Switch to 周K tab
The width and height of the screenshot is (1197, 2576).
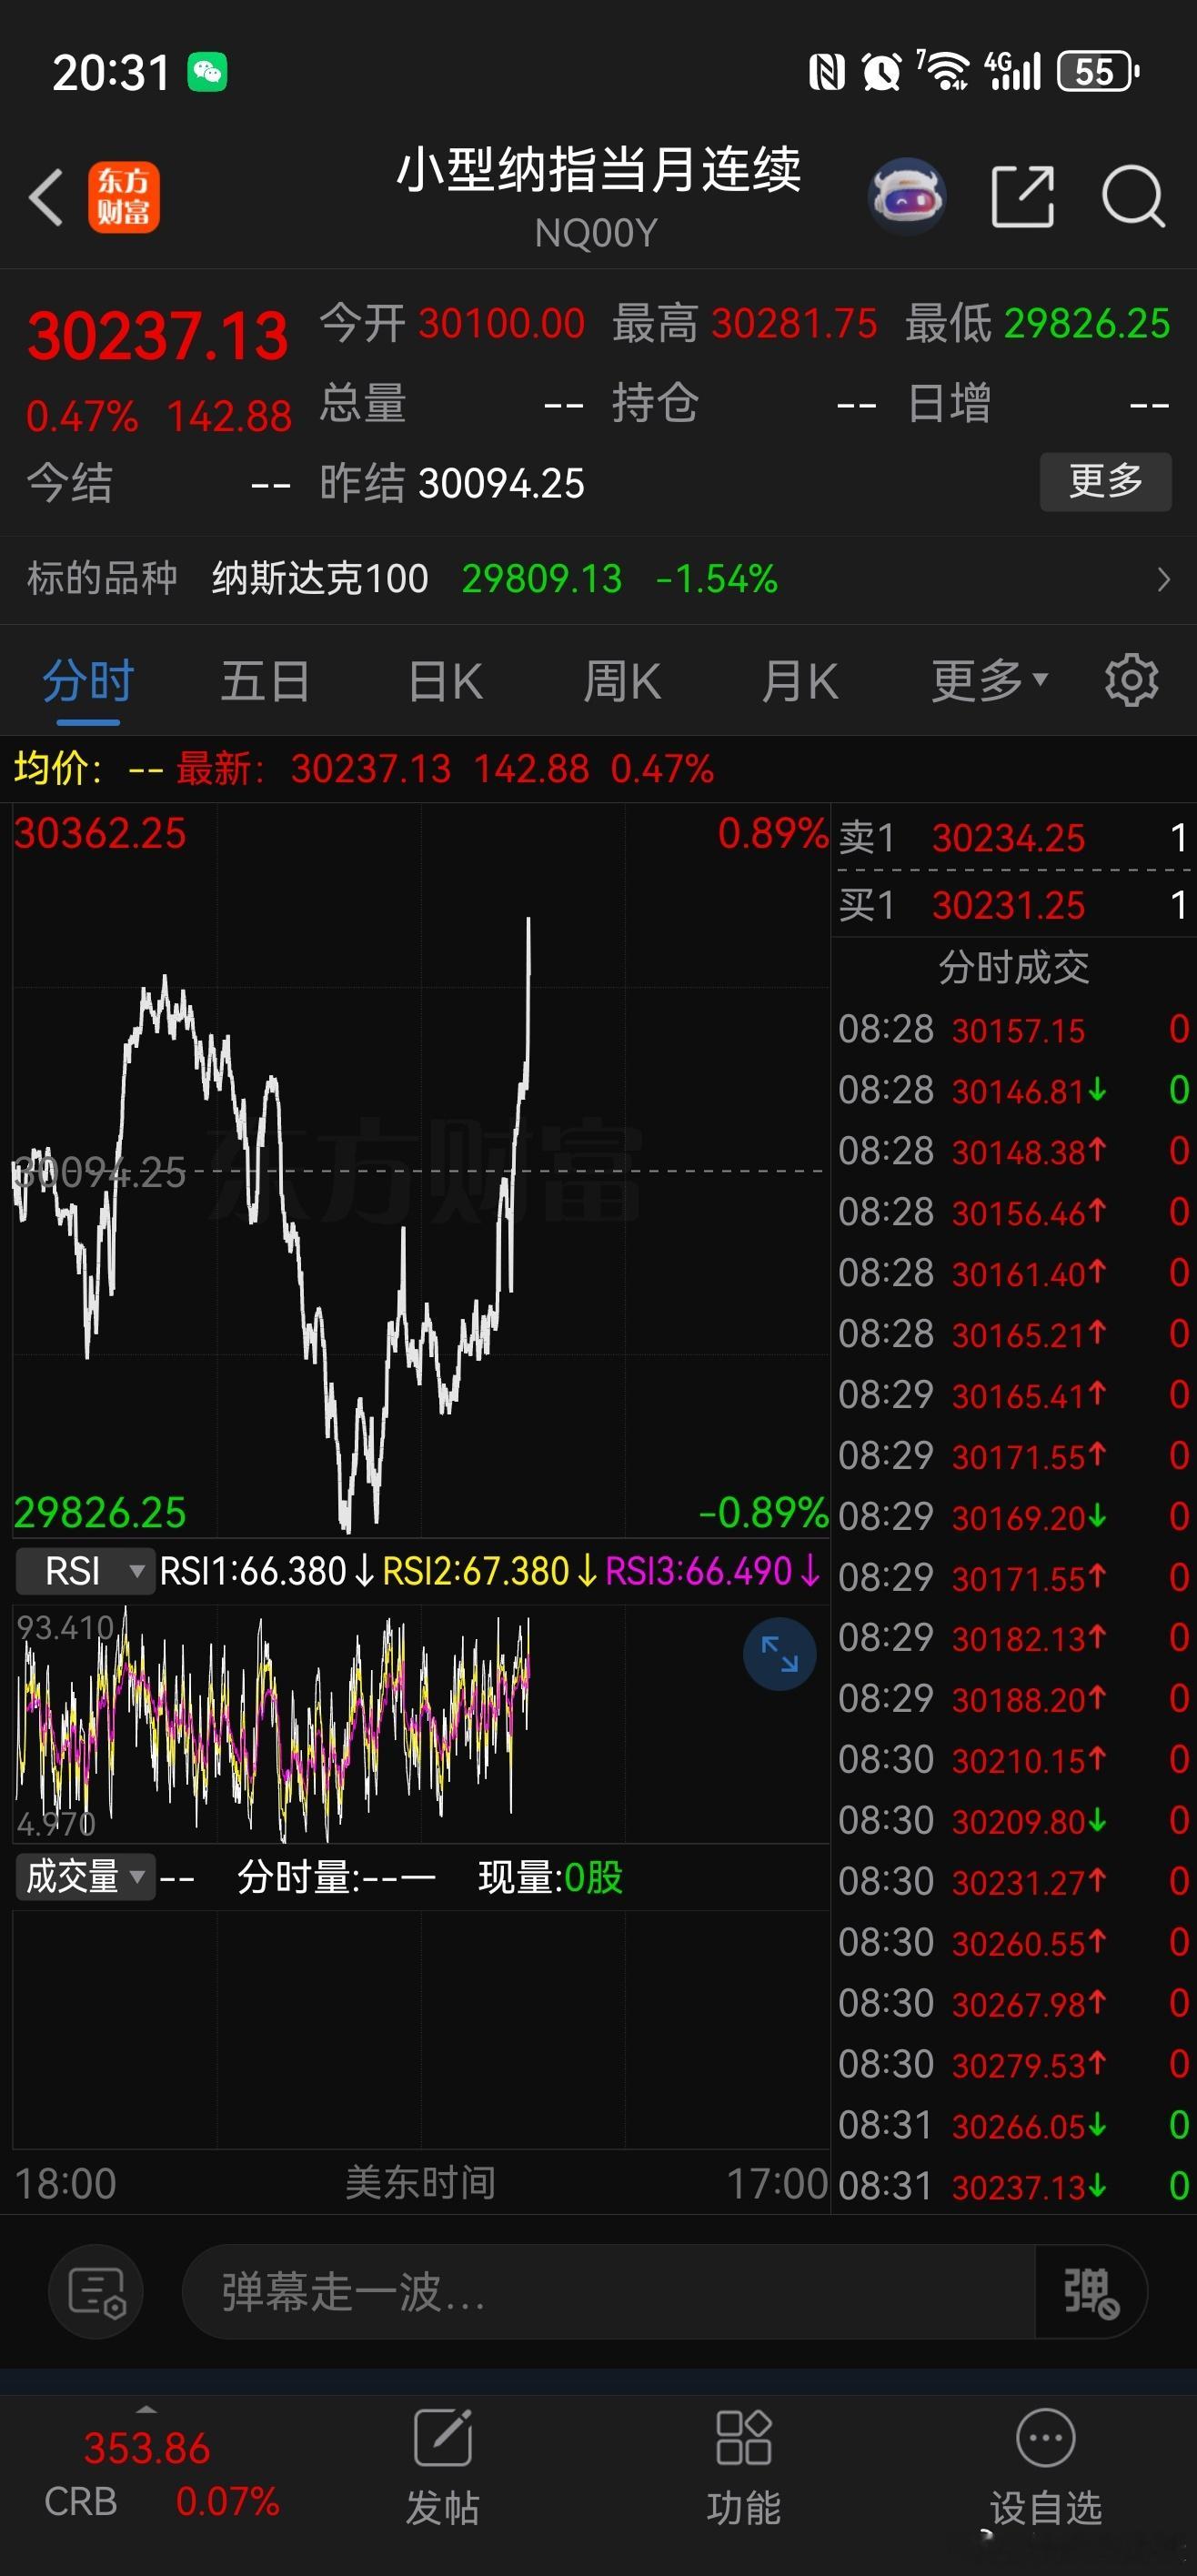pos(622,682)
